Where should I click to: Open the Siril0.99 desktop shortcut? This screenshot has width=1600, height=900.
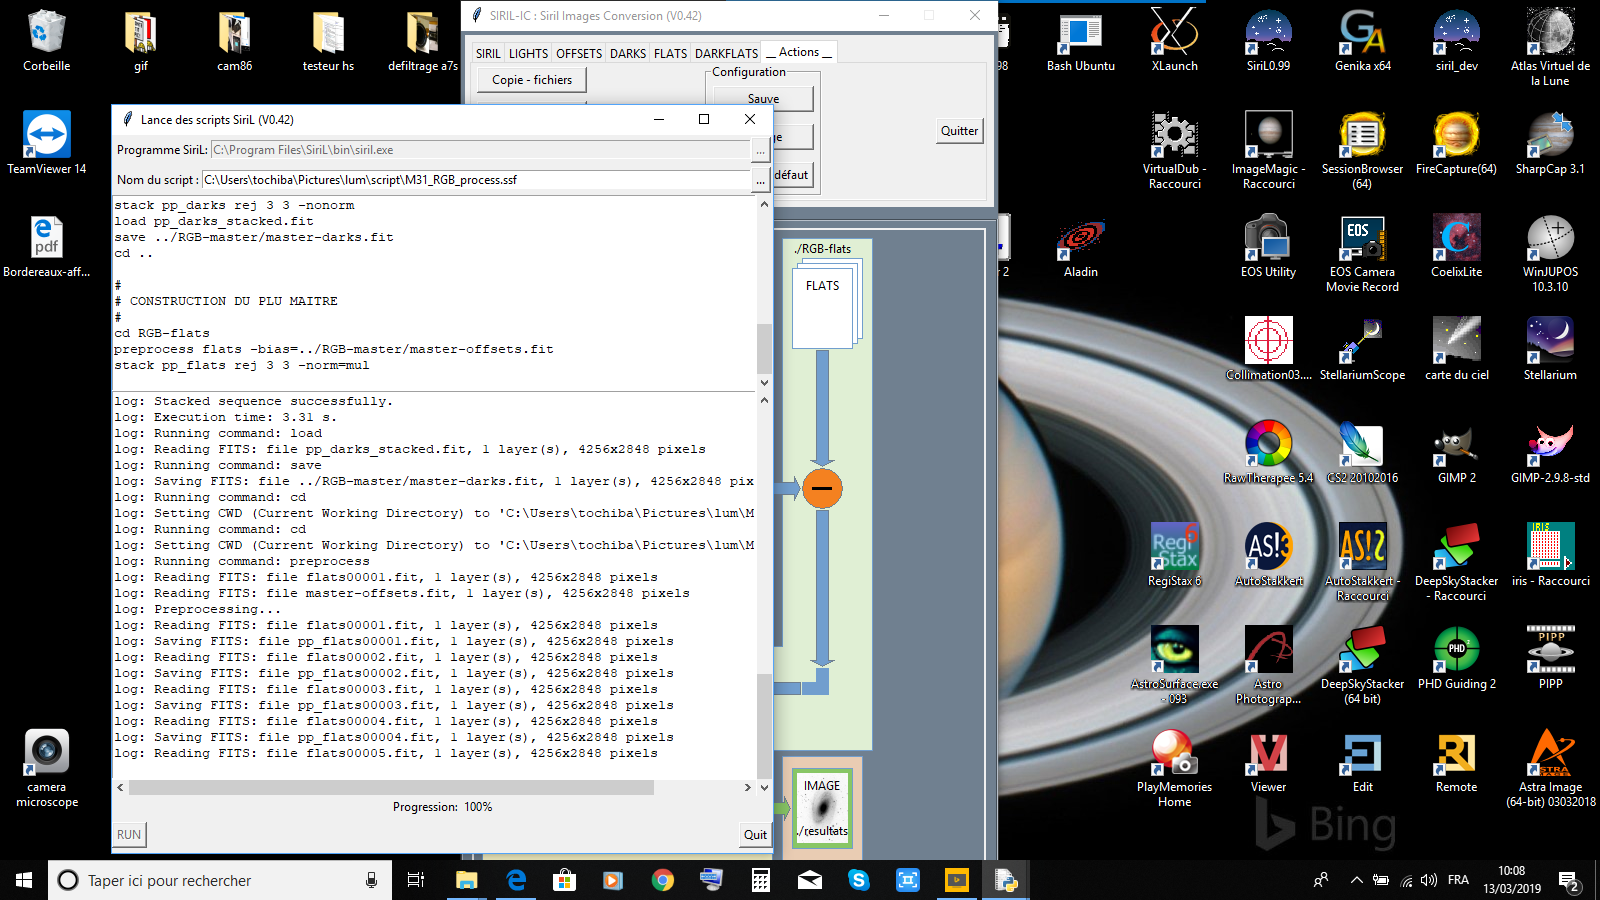click(1268, 40)
